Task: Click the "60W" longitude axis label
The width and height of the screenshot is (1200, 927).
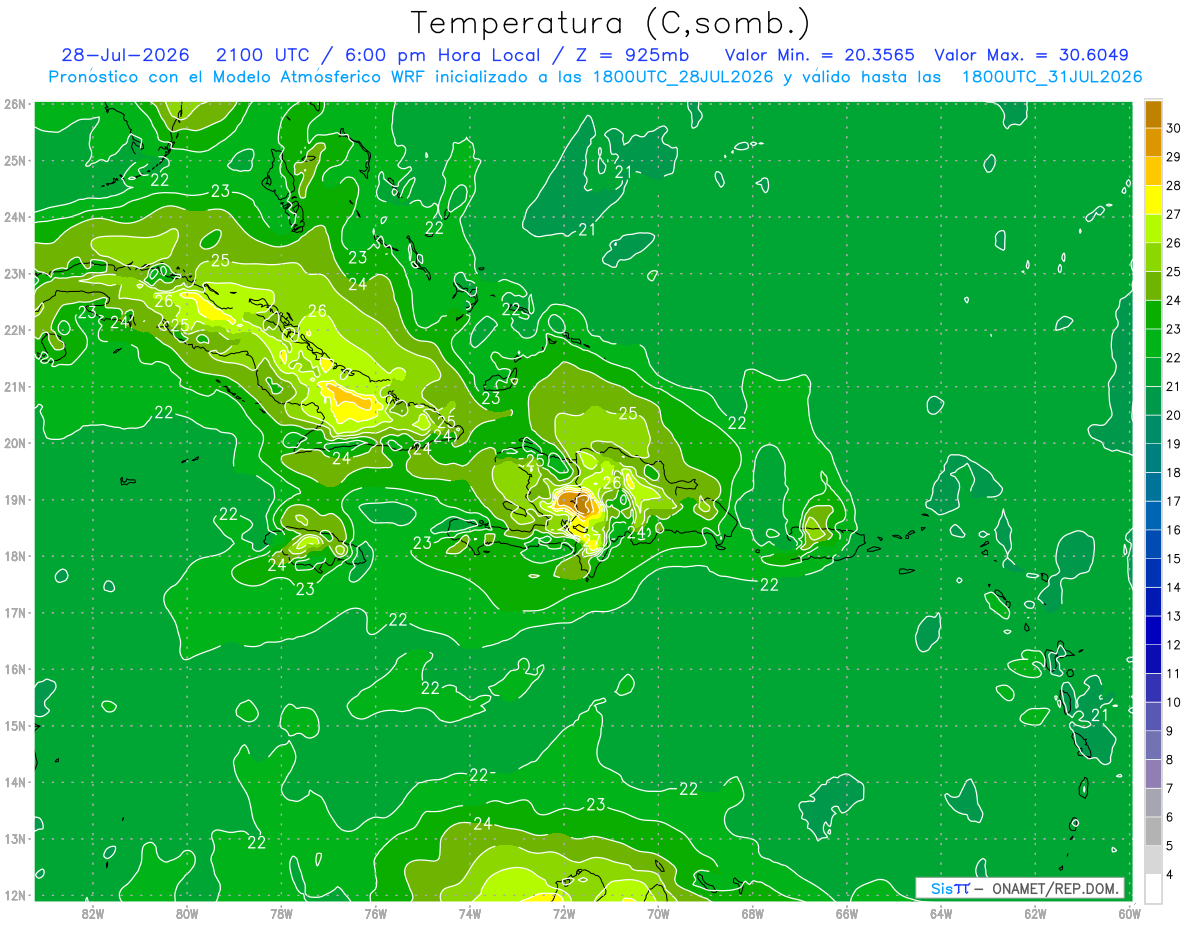Action: (1130, 913)
